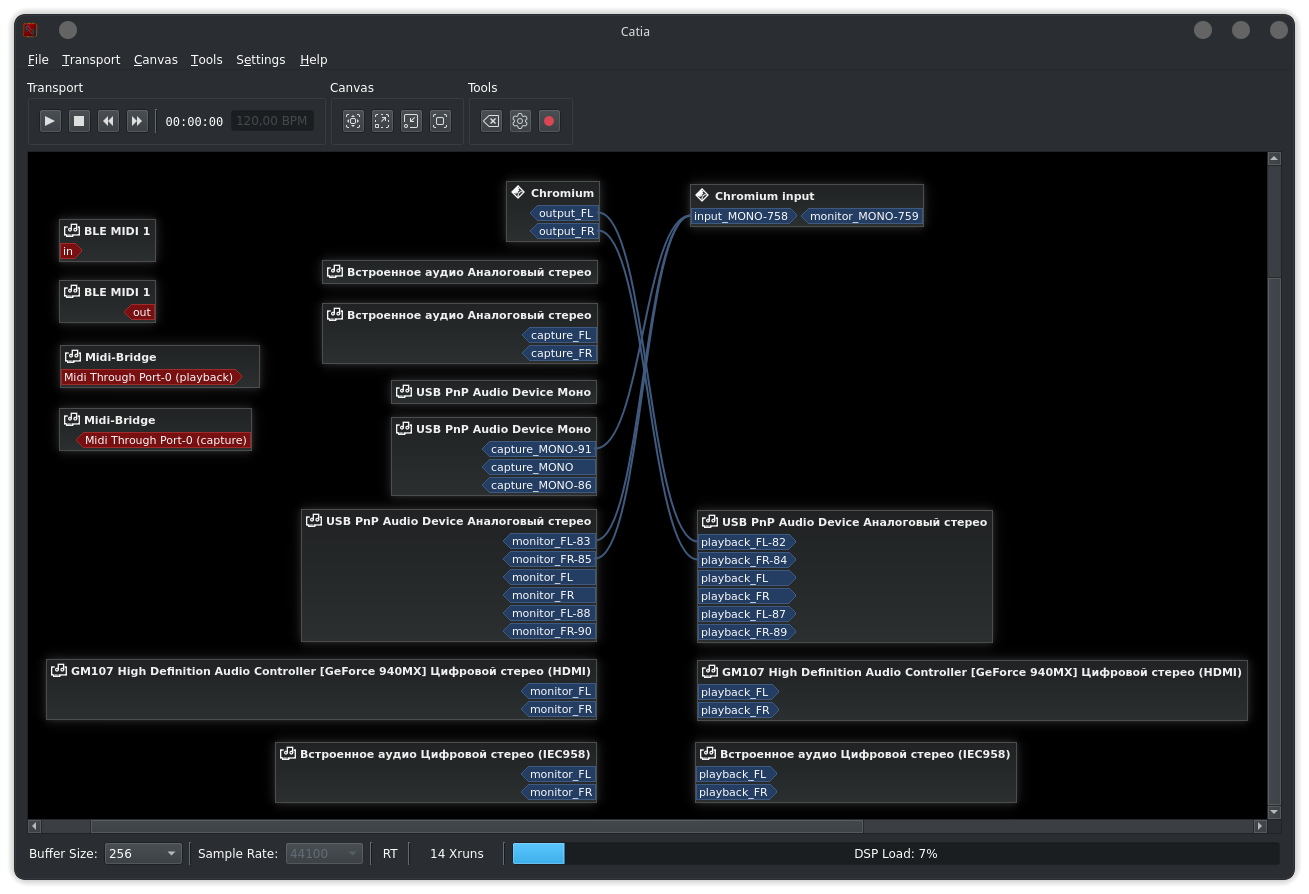This screenshot has height=894, width=1309.
Task: Click the transport rewind button
Action: click(x=109, y=121)
